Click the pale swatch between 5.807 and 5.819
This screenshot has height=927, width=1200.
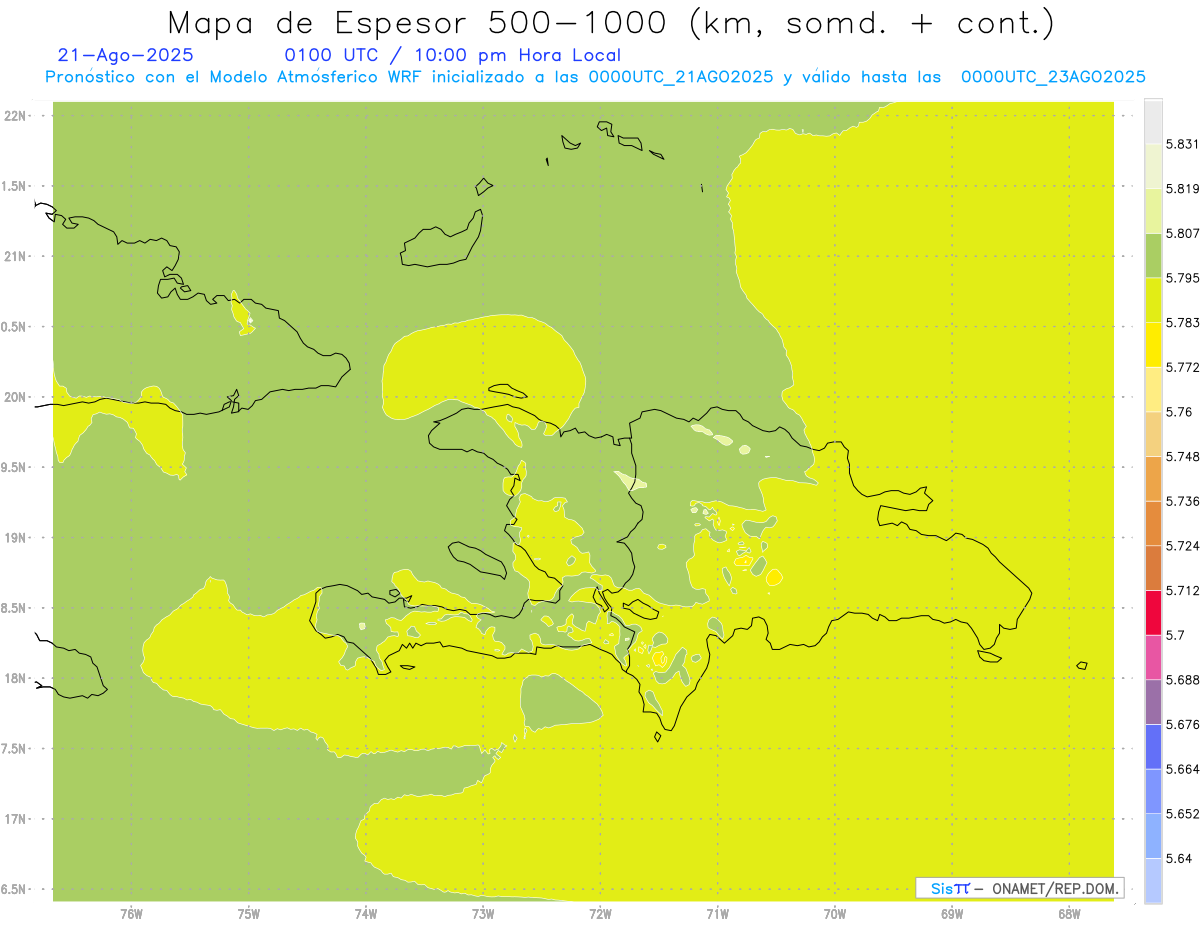(1153, 210)
